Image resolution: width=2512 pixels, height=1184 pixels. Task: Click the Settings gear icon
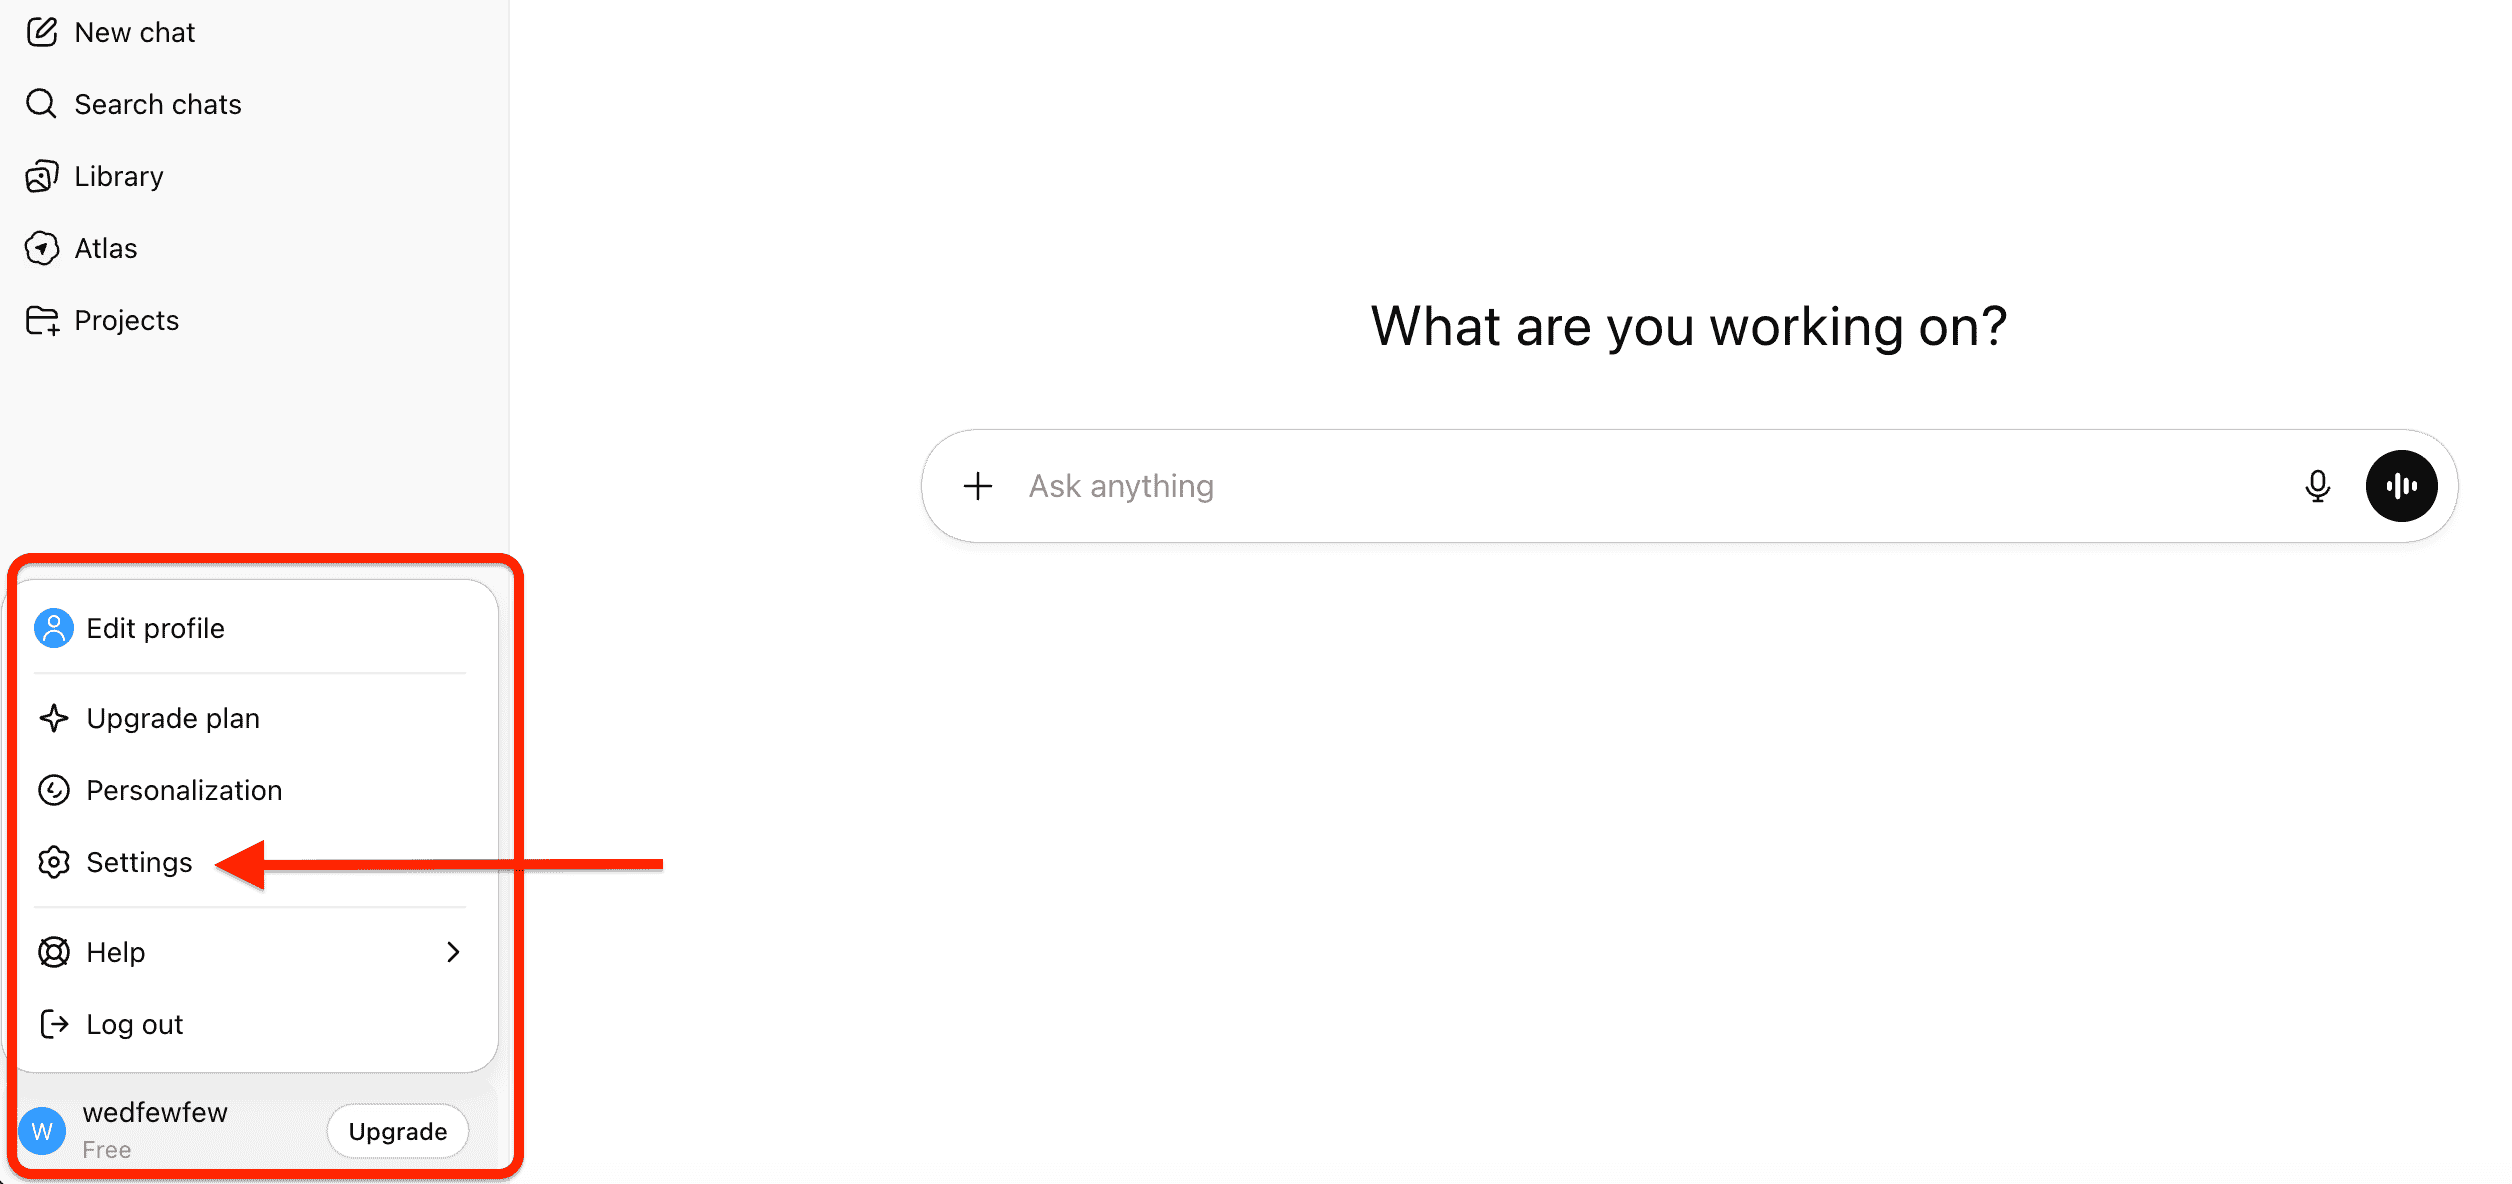point(54,862)
